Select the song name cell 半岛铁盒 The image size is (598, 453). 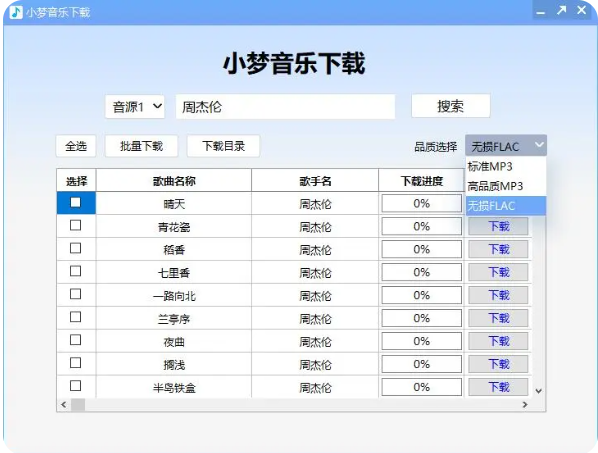(174, 387)
